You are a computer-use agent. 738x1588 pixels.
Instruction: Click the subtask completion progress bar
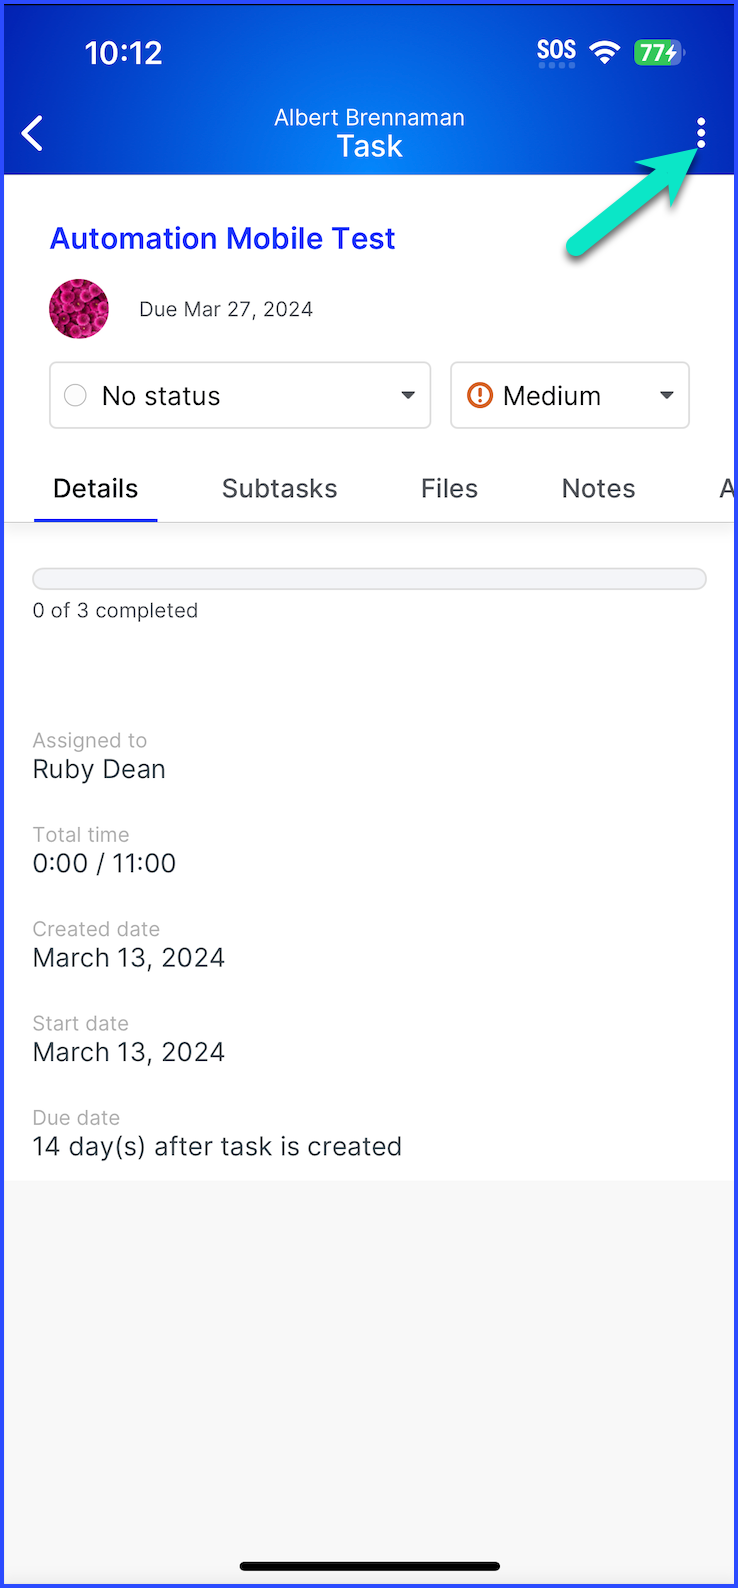pyautogui.click(x=369, y=579)
